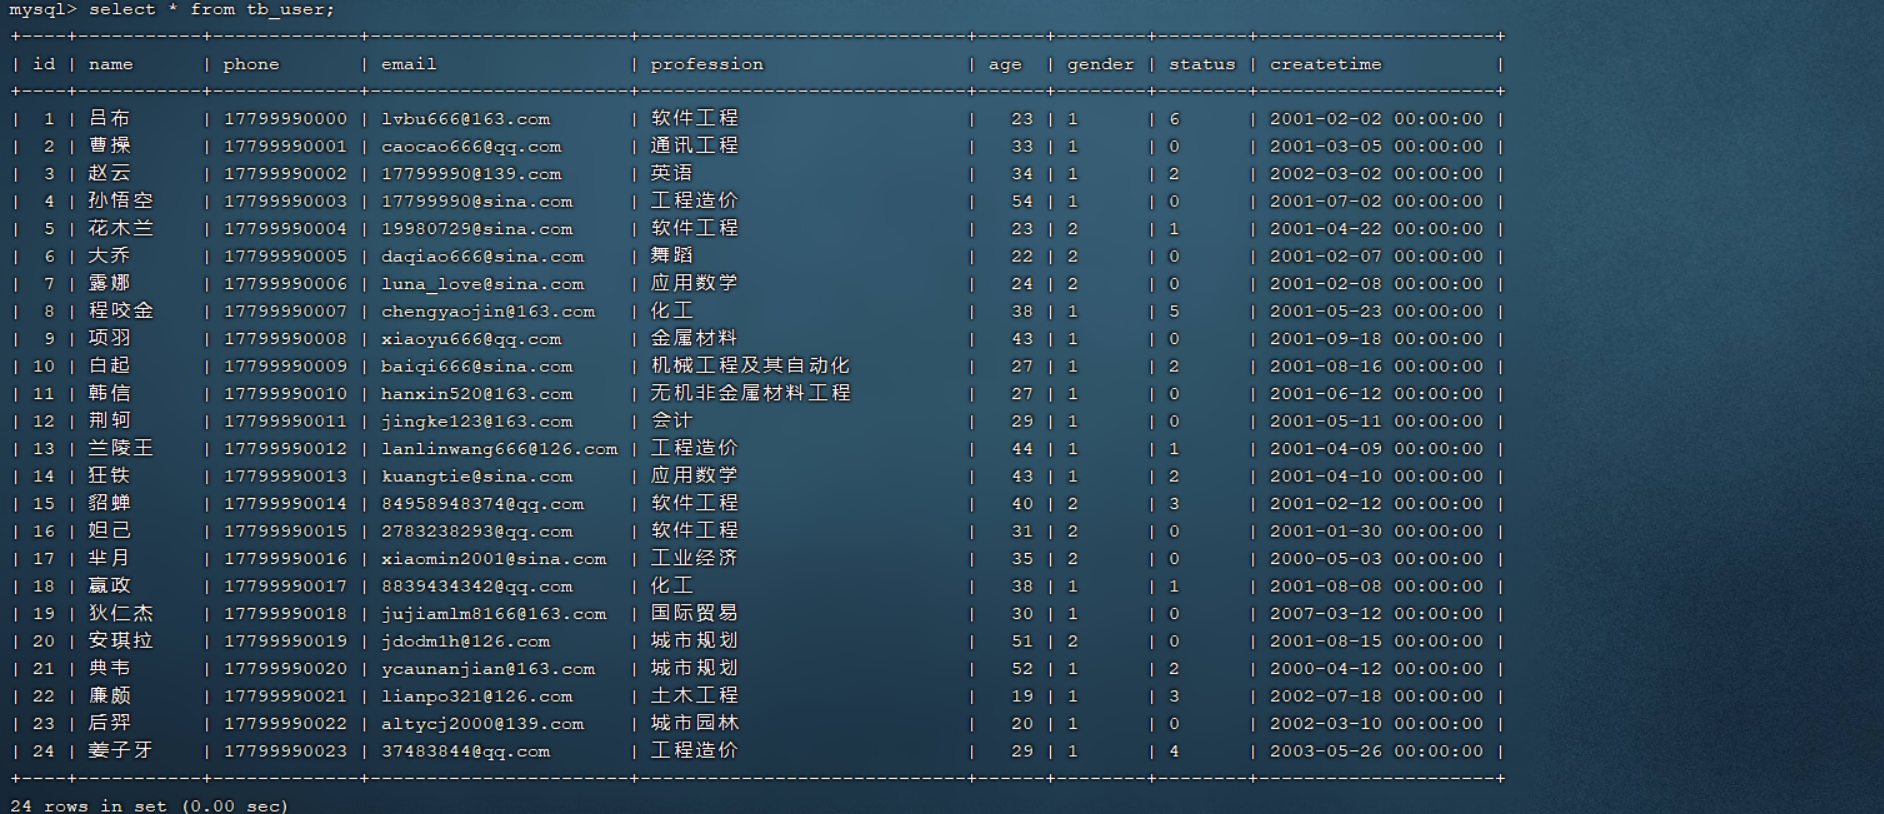1884x814 pixels.
Task: Click the profession cell "英语"
Action: 671,173
